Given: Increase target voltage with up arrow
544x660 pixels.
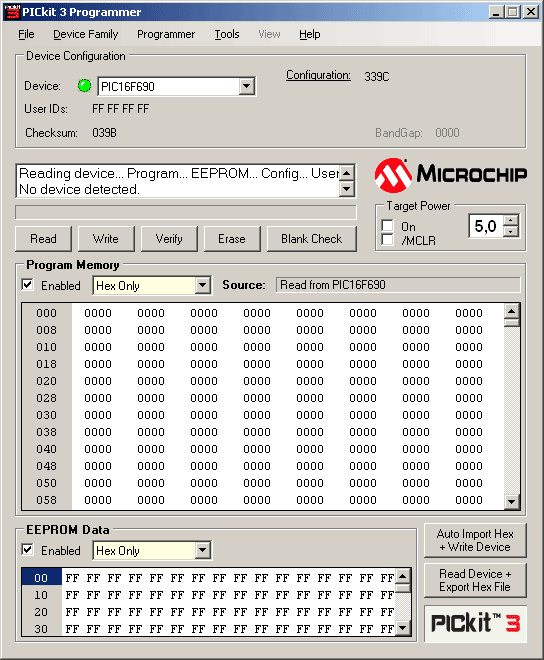Looking at the screenshot, I should pyautogui.click(x=510, y=220).
